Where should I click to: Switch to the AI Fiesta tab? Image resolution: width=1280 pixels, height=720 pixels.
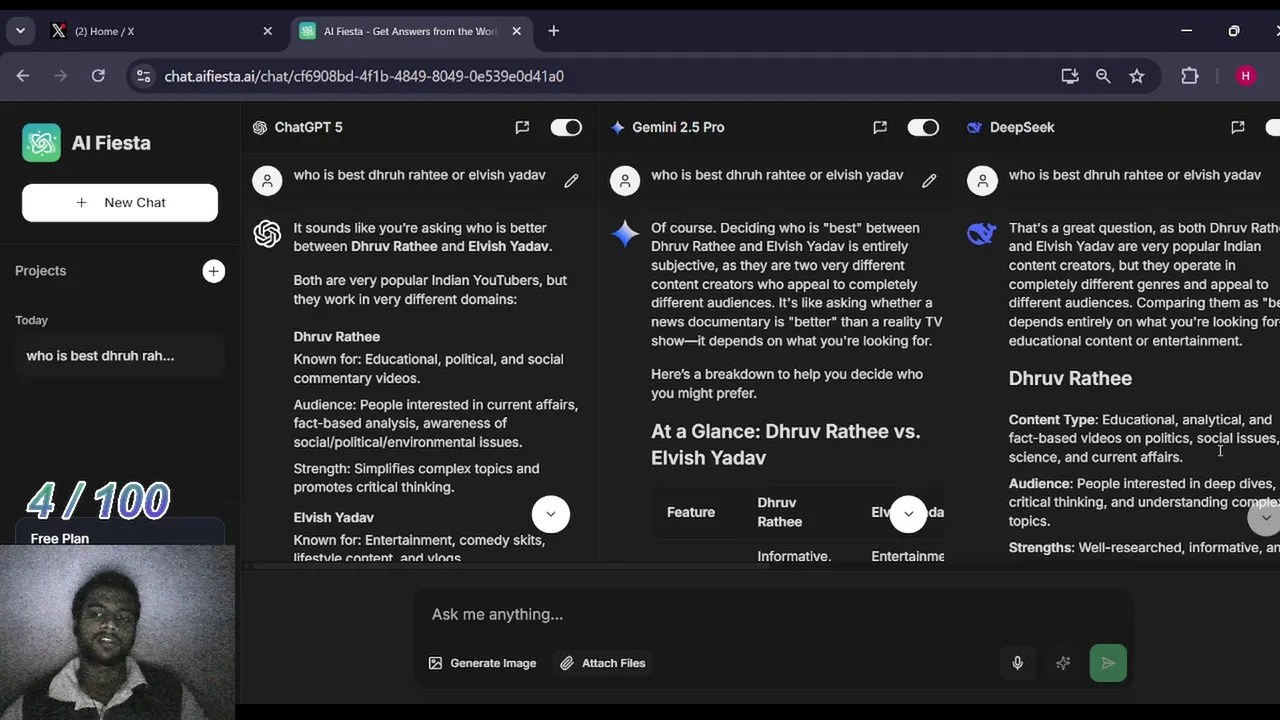pyautogui.click(x=410, y=31)
